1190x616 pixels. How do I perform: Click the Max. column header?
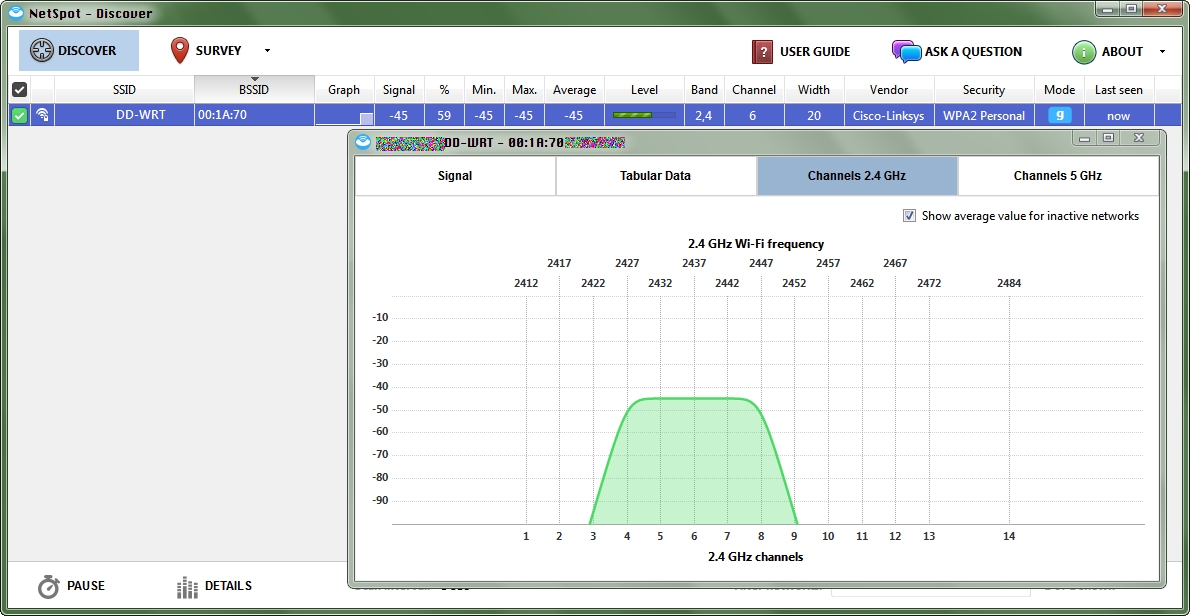coord(524,90)
